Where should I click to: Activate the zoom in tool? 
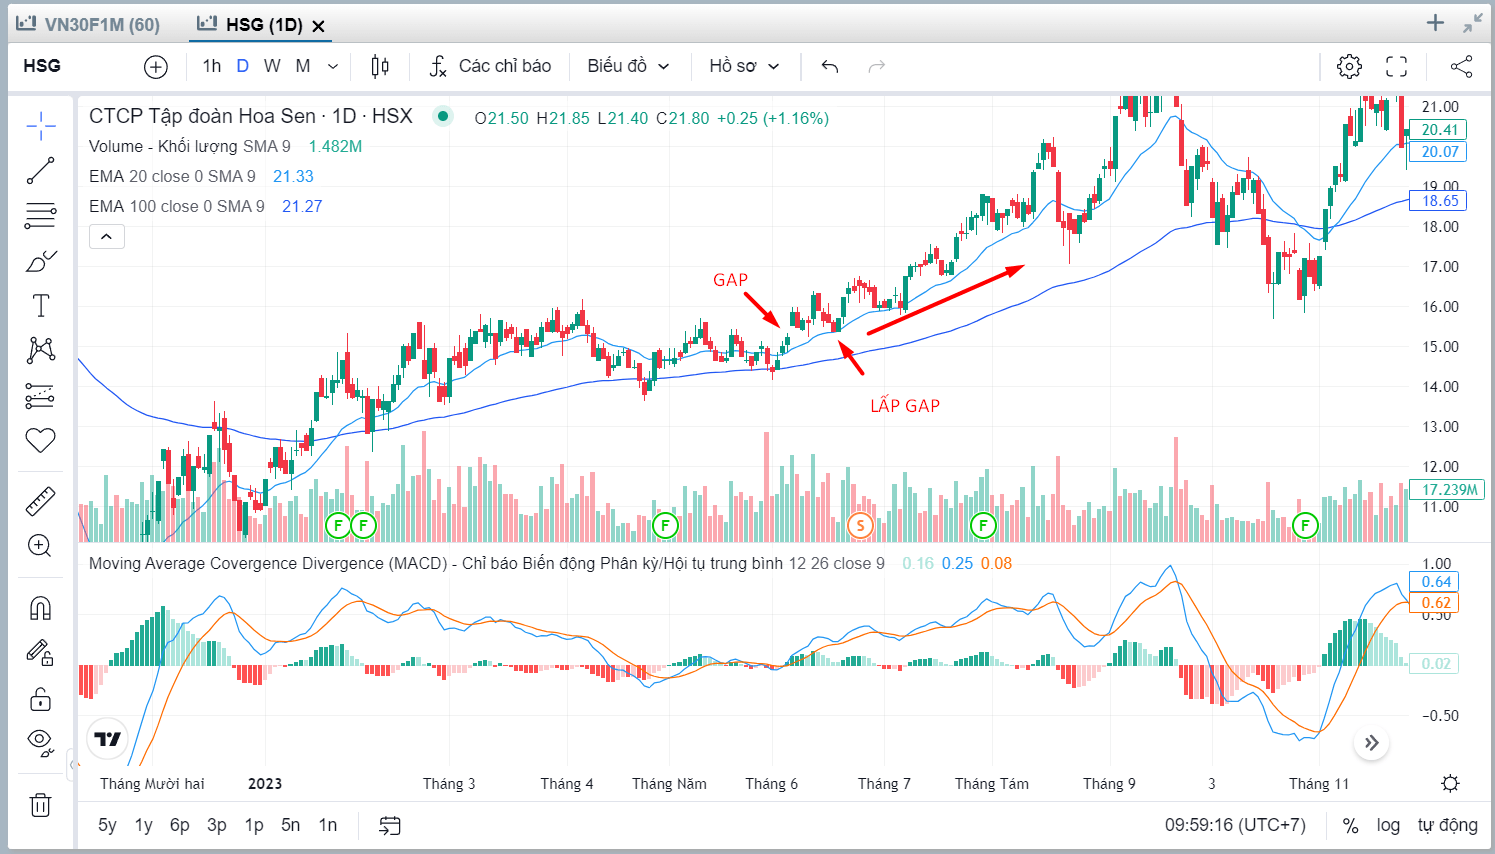[41, 546]
